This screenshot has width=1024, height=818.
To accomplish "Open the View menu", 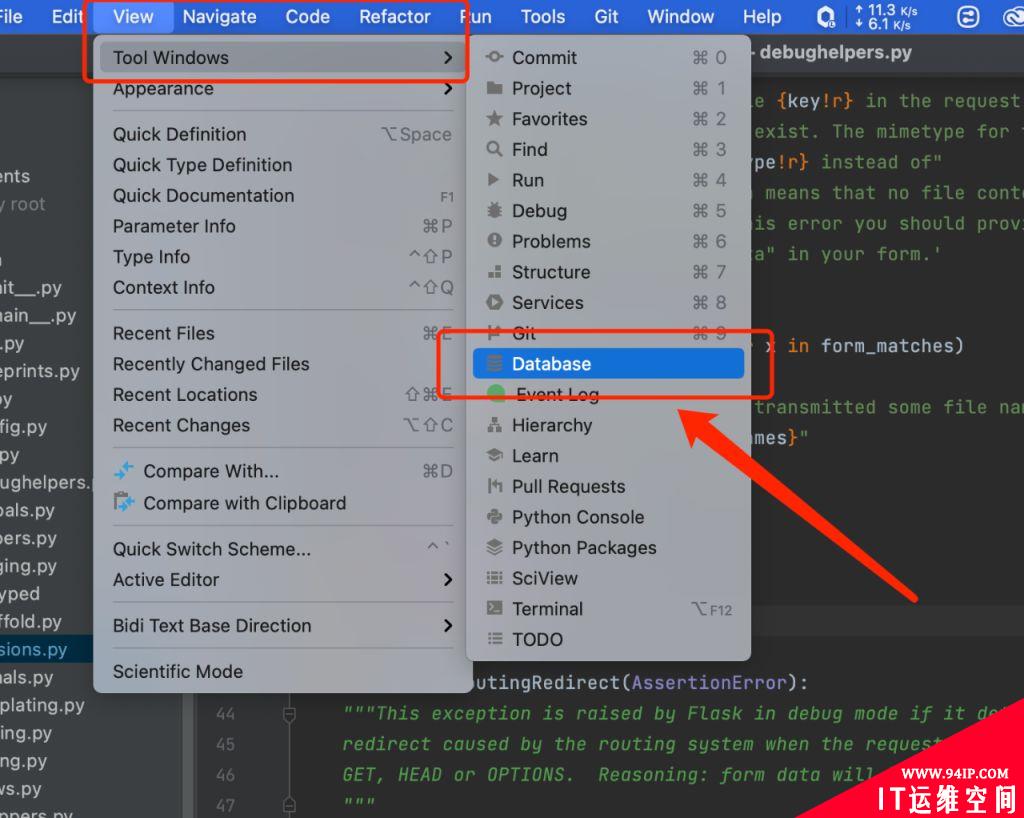I will [133, 17].
